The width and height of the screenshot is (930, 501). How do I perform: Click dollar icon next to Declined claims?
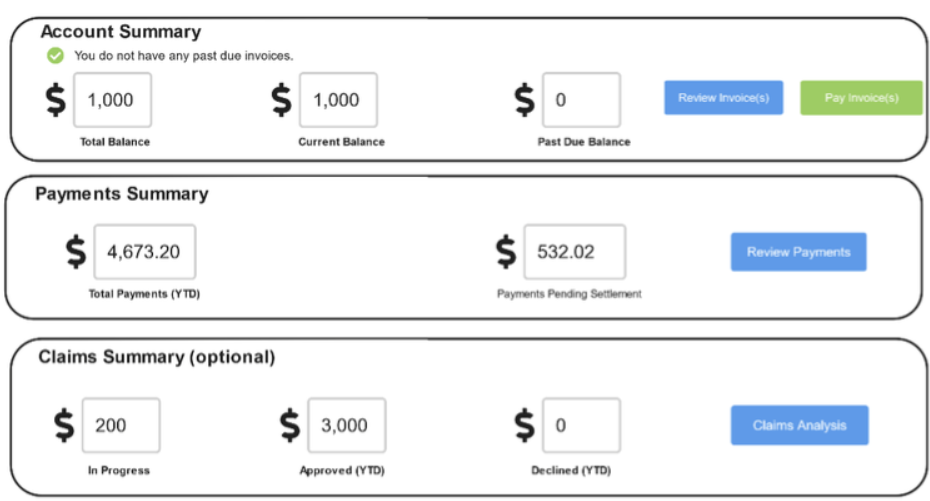pos(524,425)
